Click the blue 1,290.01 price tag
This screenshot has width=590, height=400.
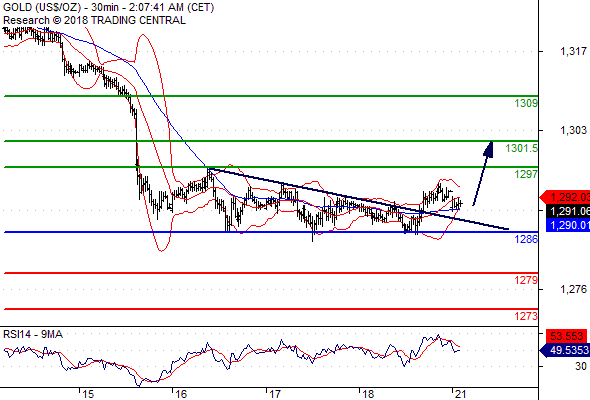(x=567, y=225)
